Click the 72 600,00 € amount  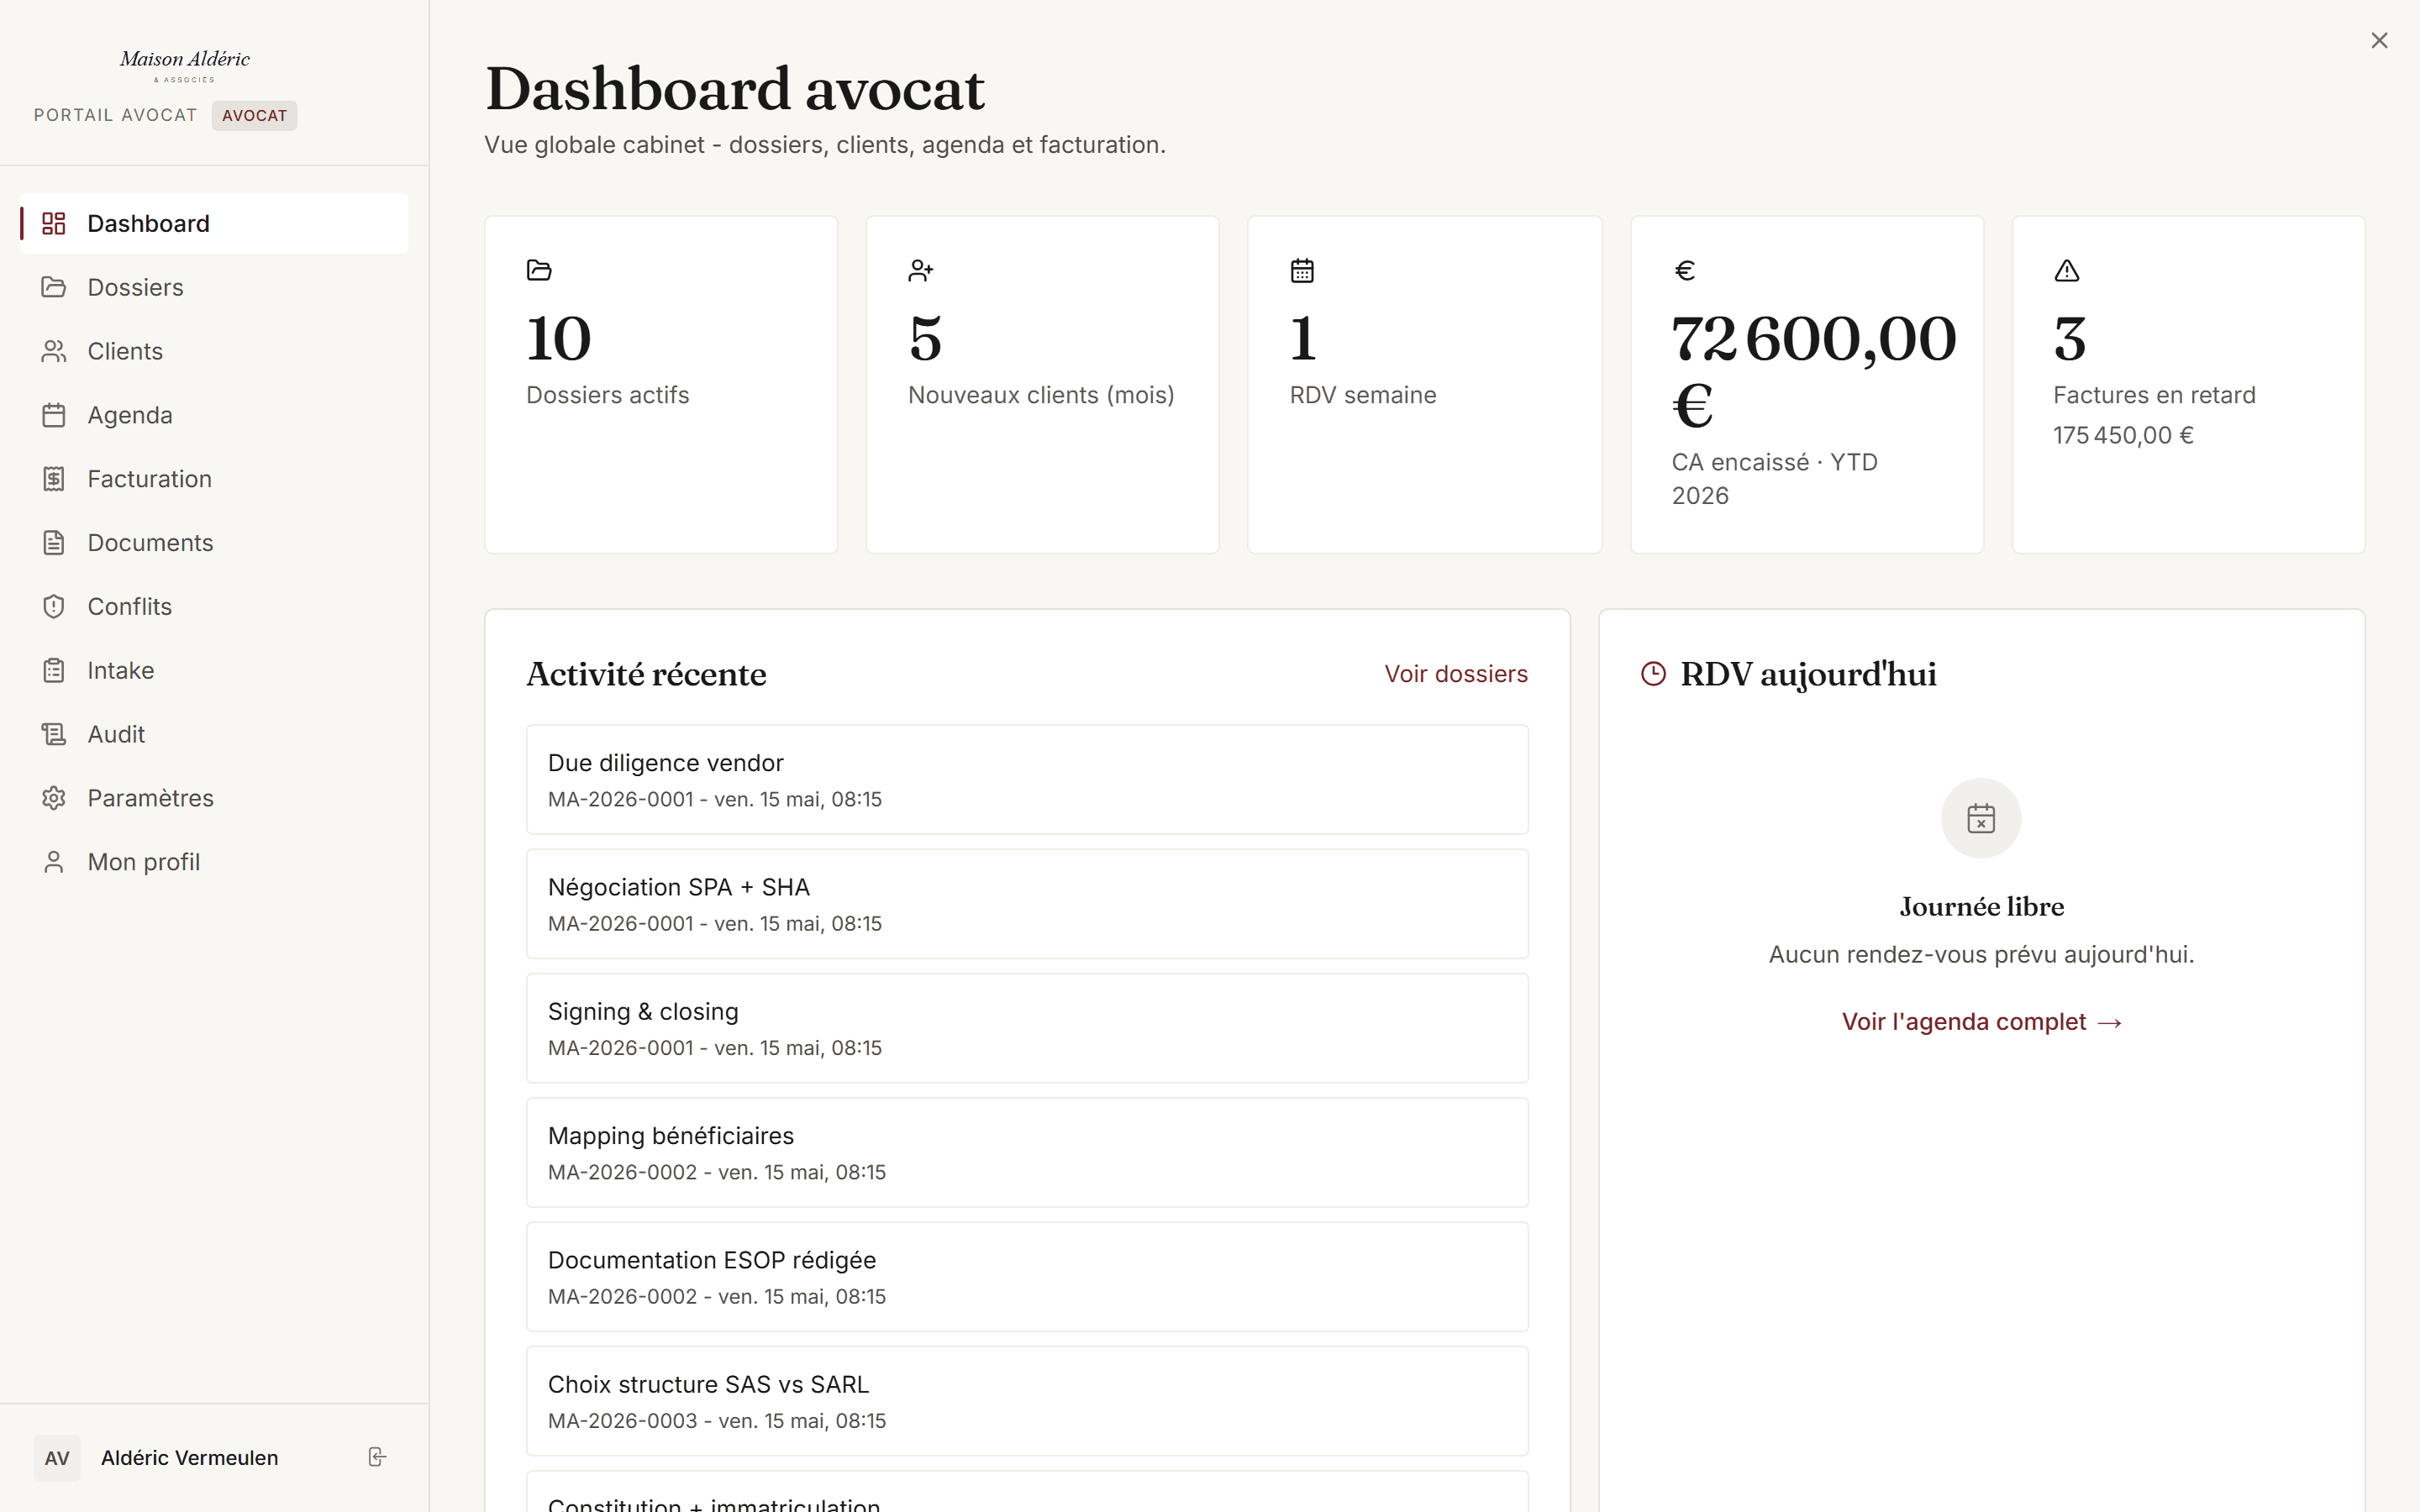point(1814,371)
